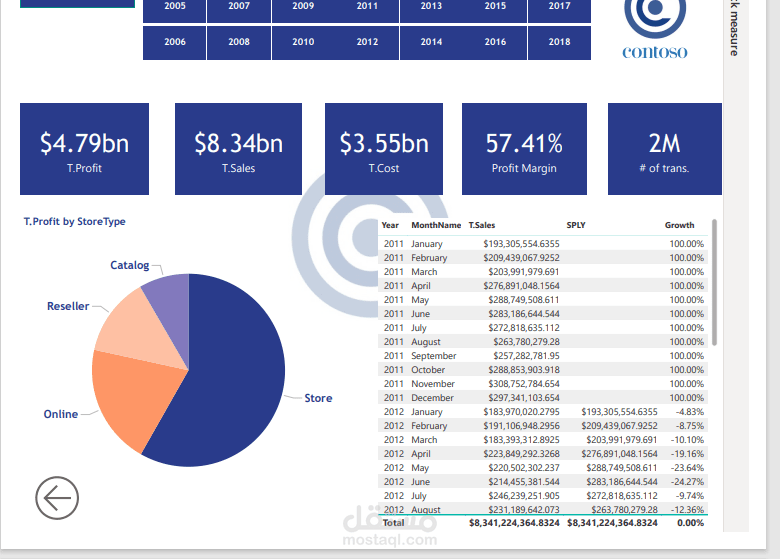Click the Total row label
Image resolution: width=780 pixels, height=559 pixels.
pos(393,523)
